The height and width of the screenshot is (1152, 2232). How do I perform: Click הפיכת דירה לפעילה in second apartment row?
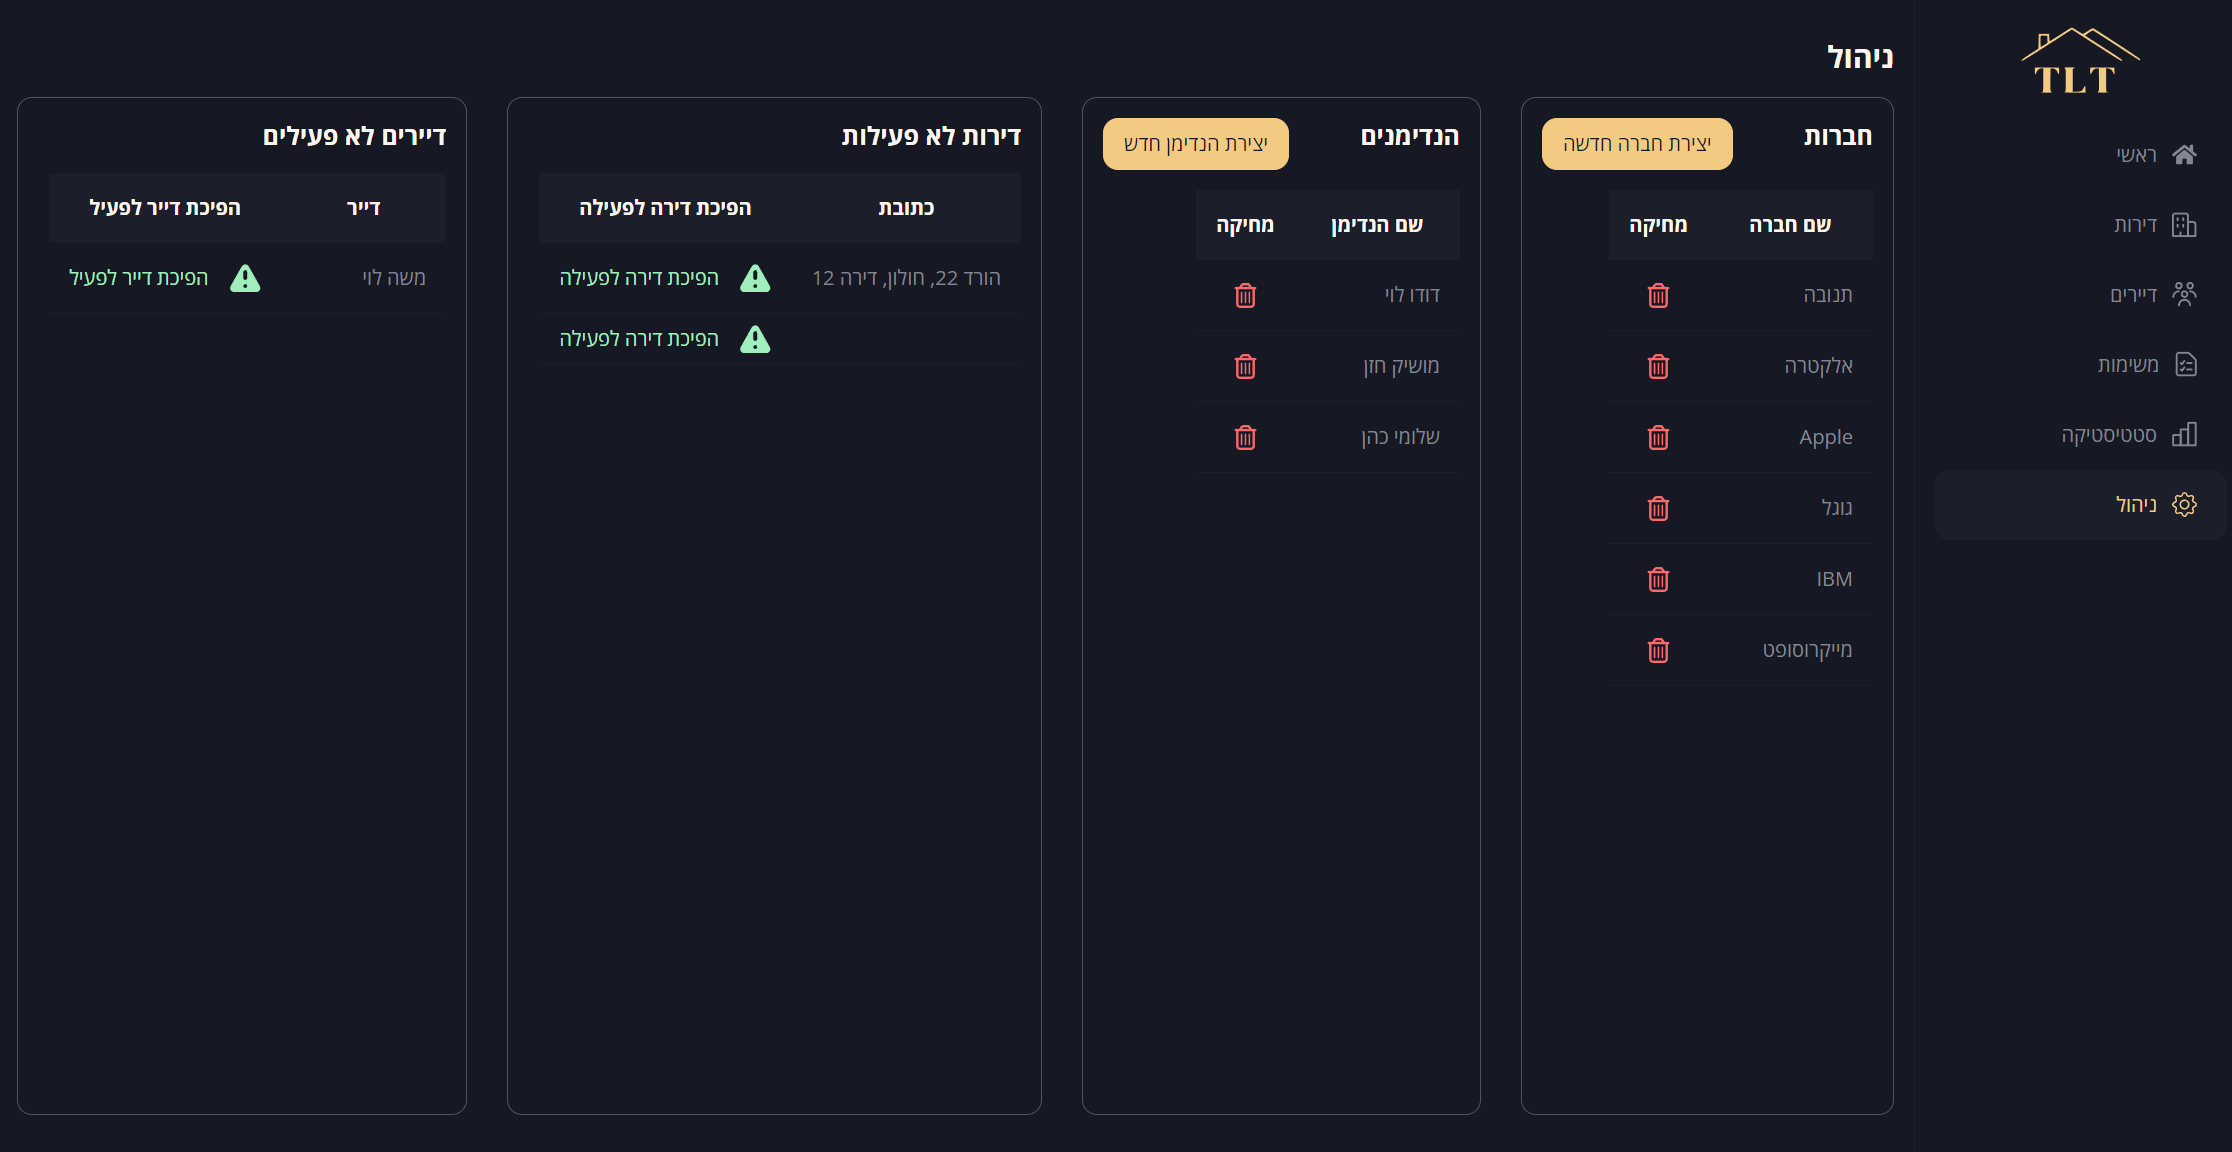pyautogui.click(x=639, y=339)
